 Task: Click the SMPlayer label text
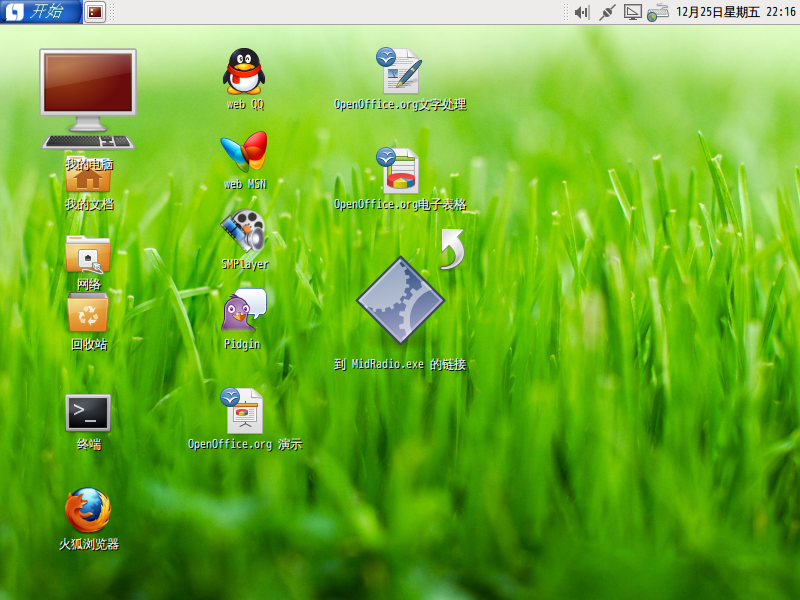coord(245,264)
